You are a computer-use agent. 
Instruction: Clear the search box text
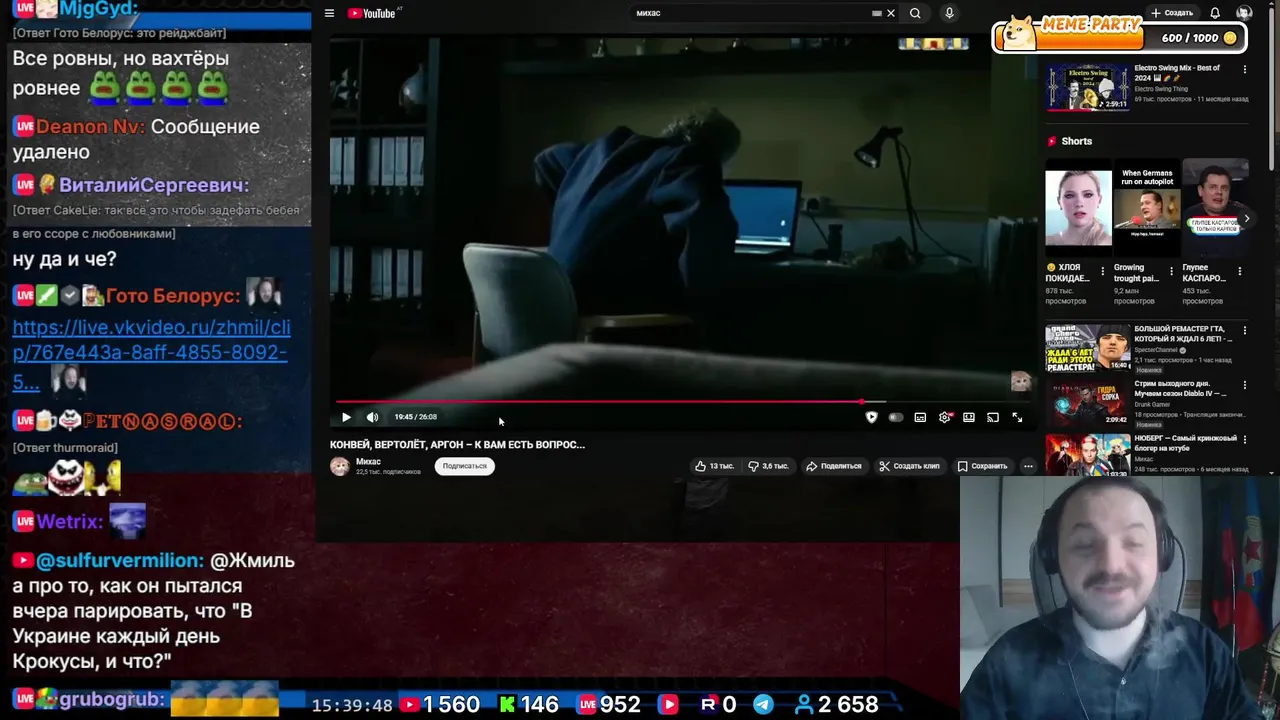click(891, 13)
